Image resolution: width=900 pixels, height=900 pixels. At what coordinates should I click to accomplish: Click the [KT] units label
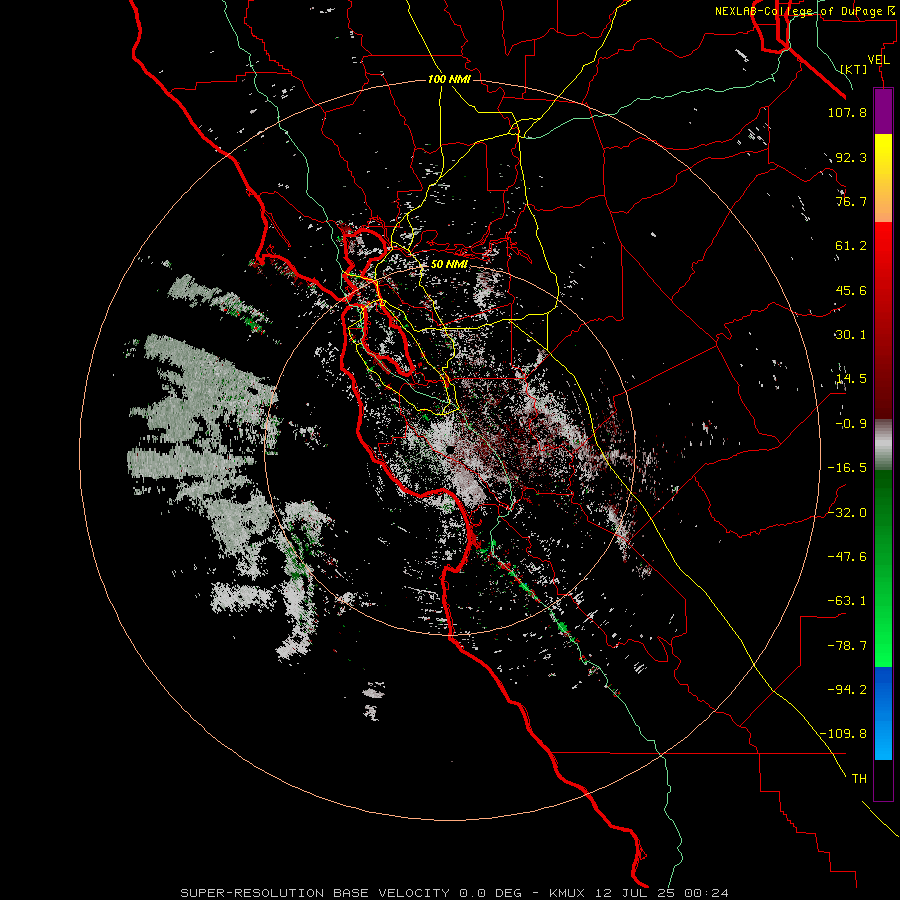854,69
